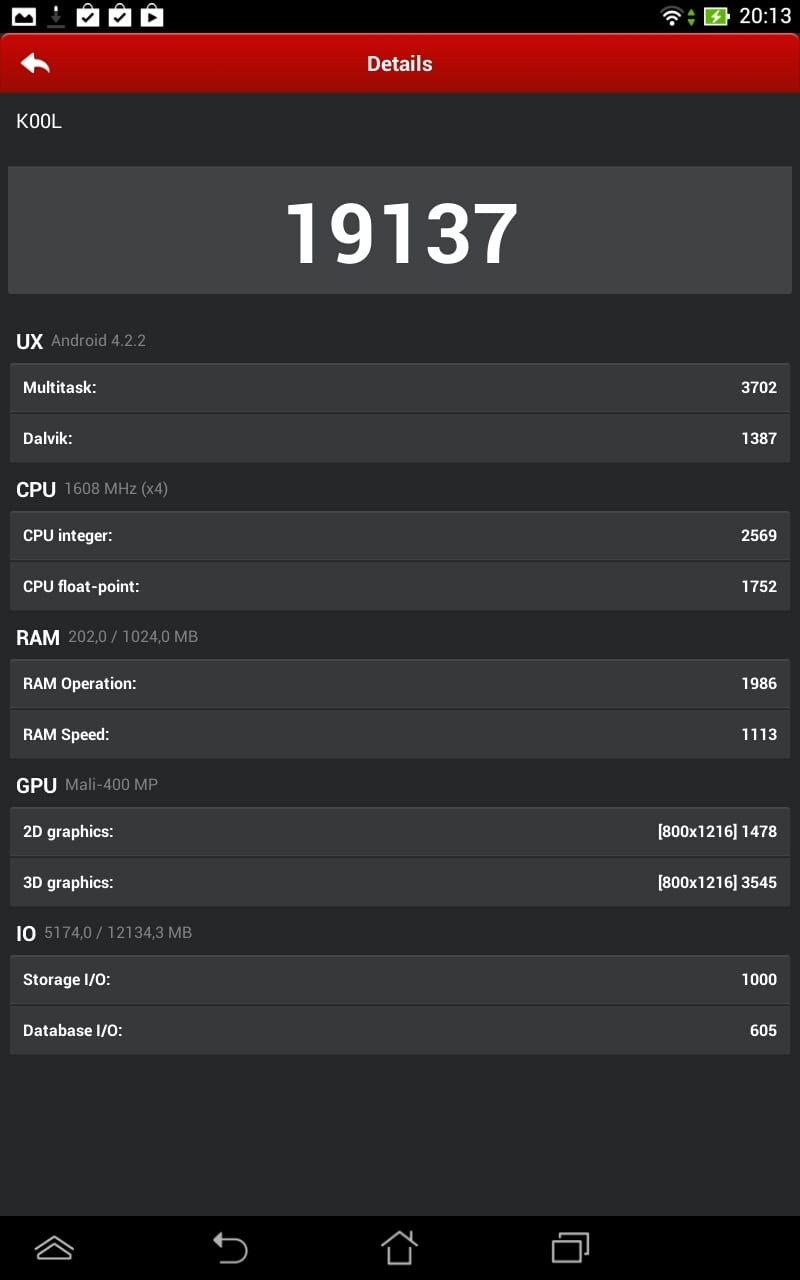Select the Storage I/O row

pyautogui.click(x=400, y=979)
